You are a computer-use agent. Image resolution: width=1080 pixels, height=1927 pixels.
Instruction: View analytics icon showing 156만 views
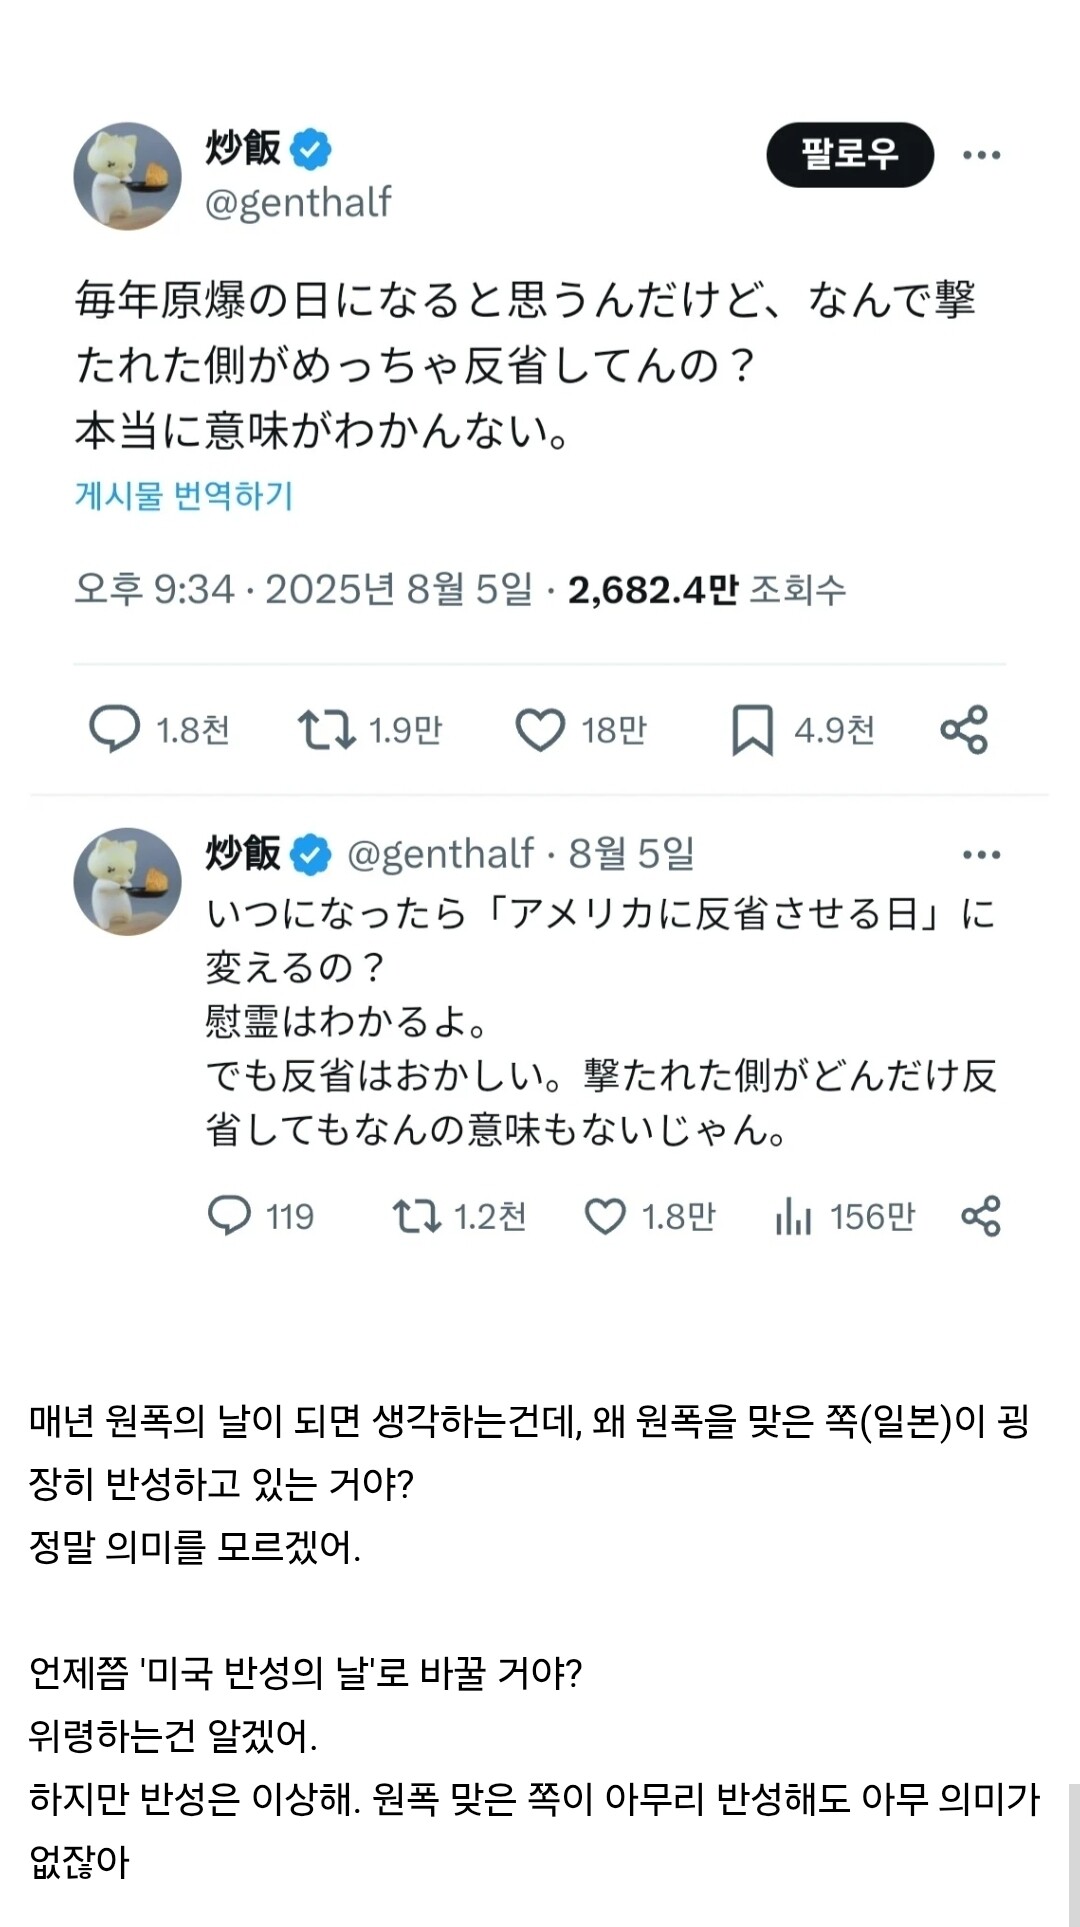[793, 1216]
